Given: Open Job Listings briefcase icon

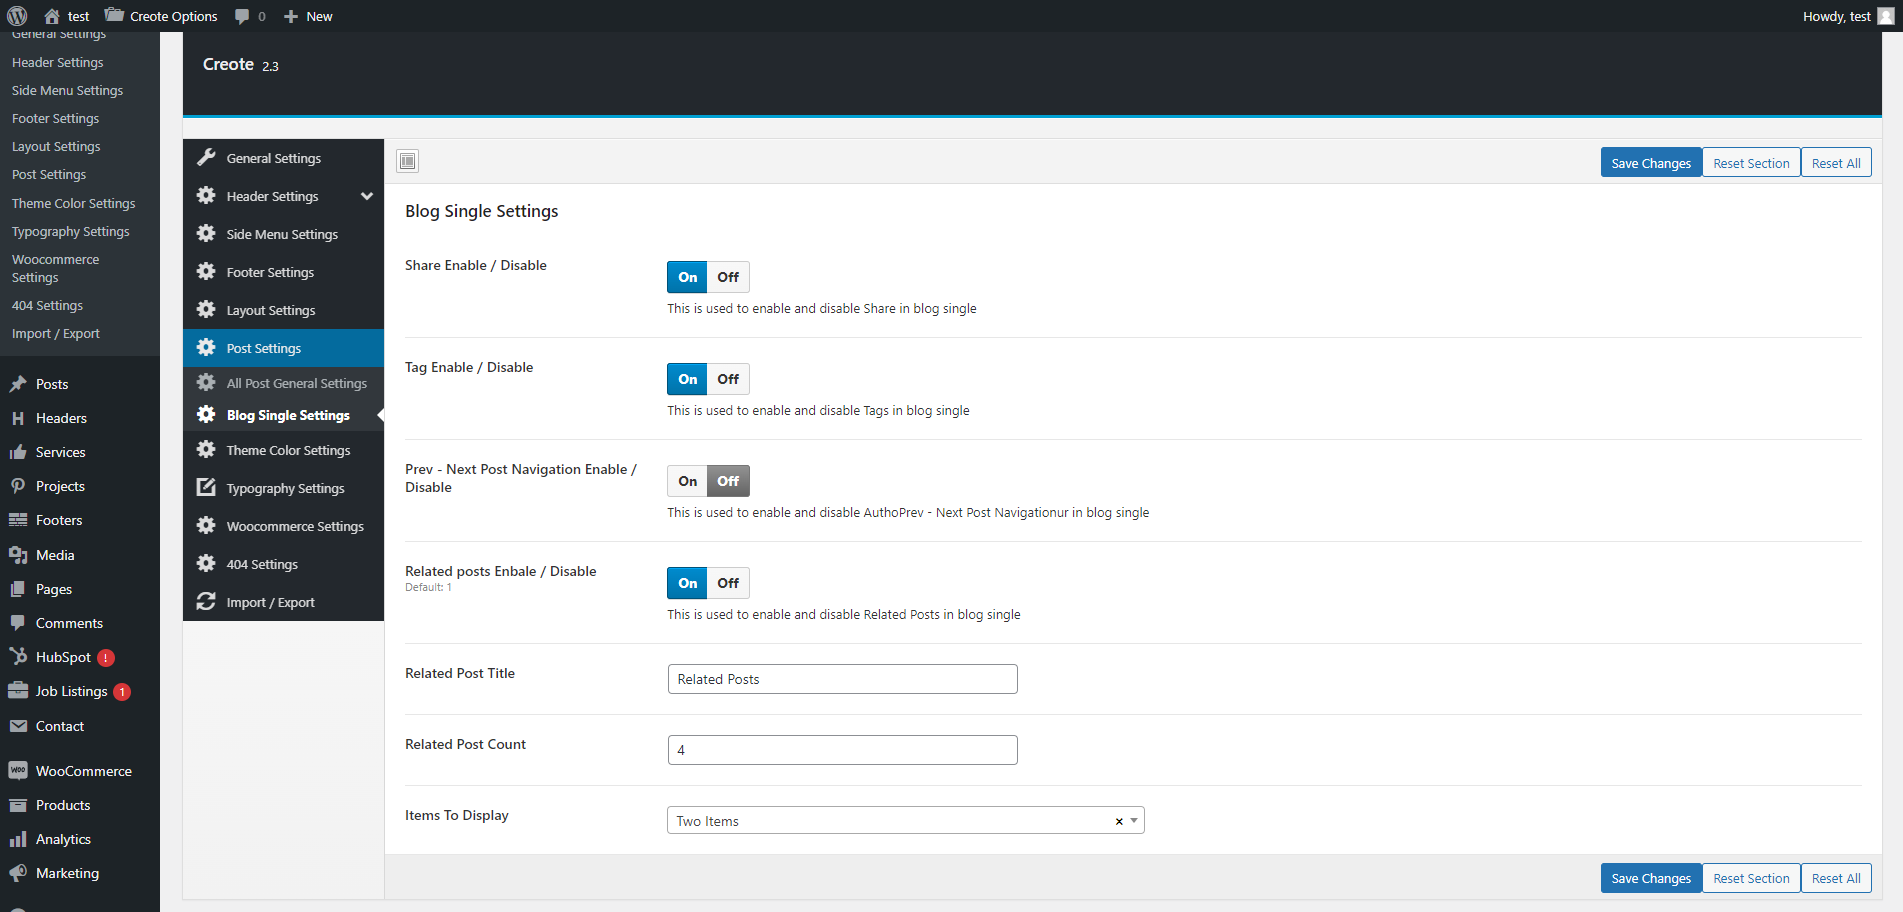Looking at the screenshot, I should [18, 691].
